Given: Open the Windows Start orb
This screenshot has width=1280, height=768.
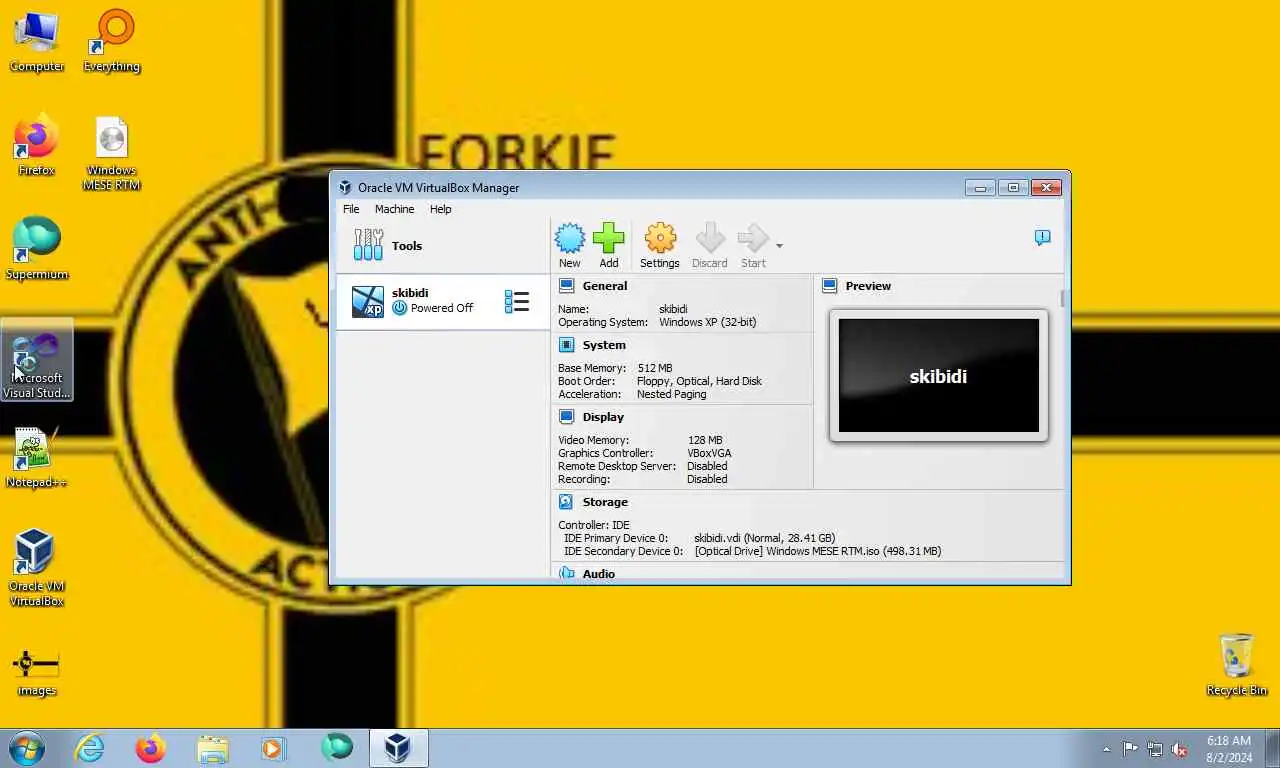Looking at the screenshot, I should coord(27,748).
